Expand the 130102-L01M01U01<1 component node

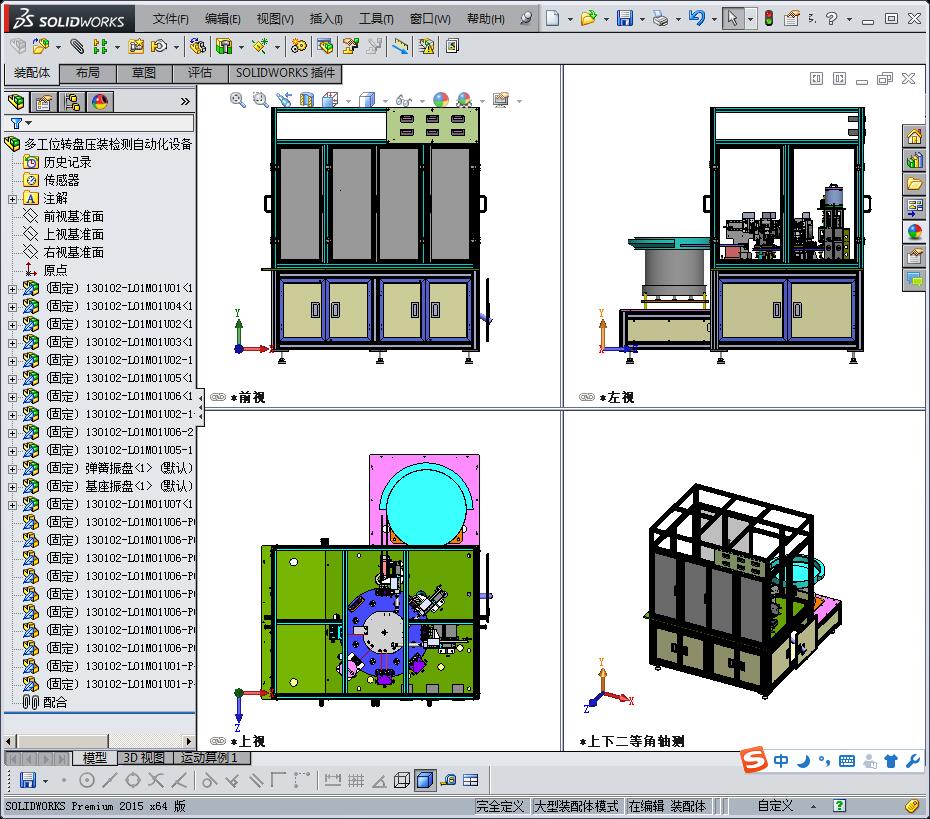point(12,289)
